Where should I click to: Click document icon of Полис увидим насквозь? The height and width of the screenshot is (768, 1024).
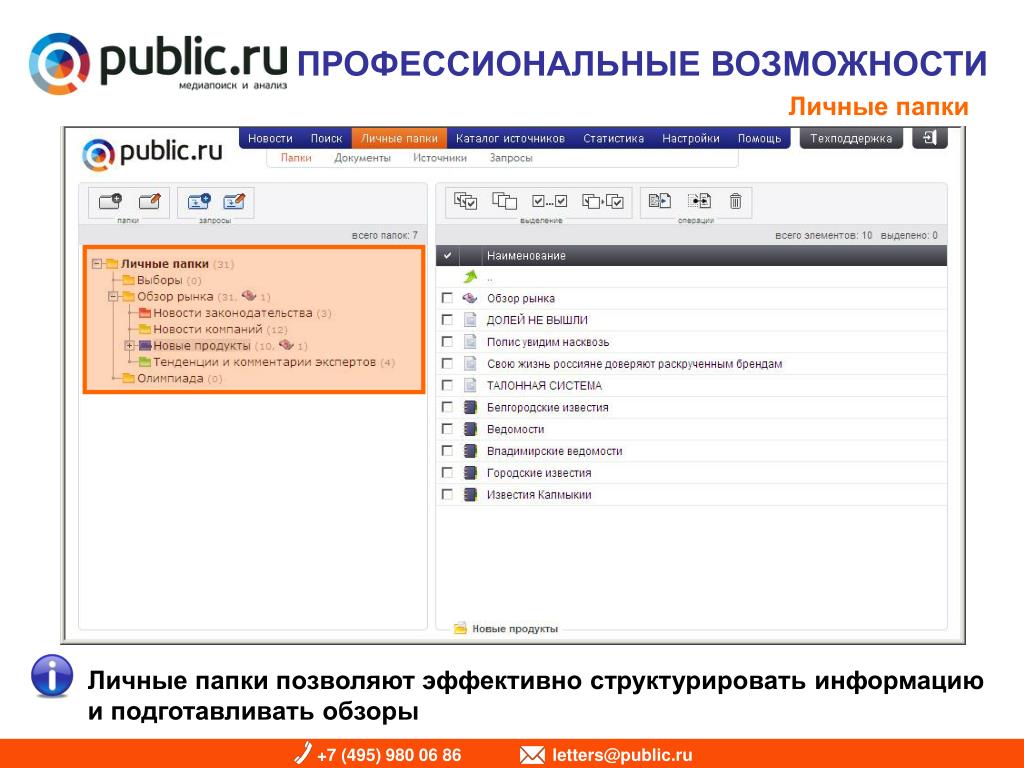point(470,342)
